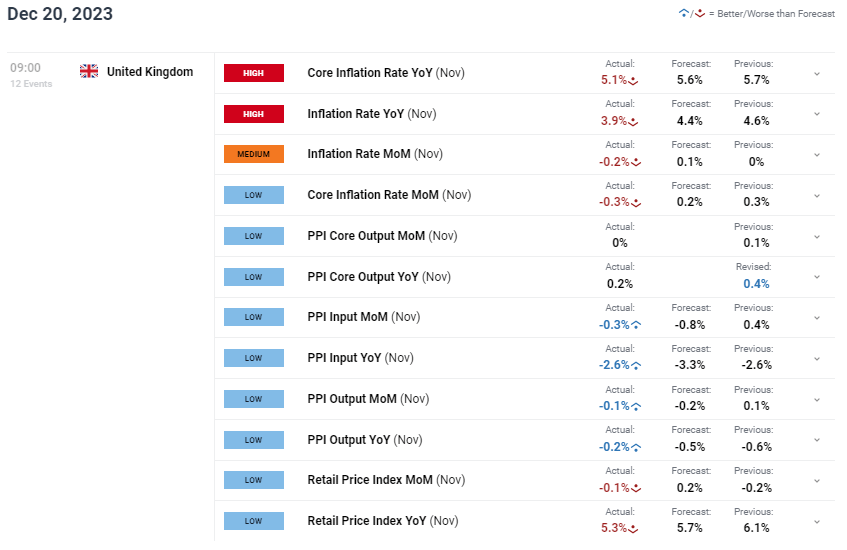
Task: Expand Retail Price Index MoM row chevron
Action: (817, 481)
